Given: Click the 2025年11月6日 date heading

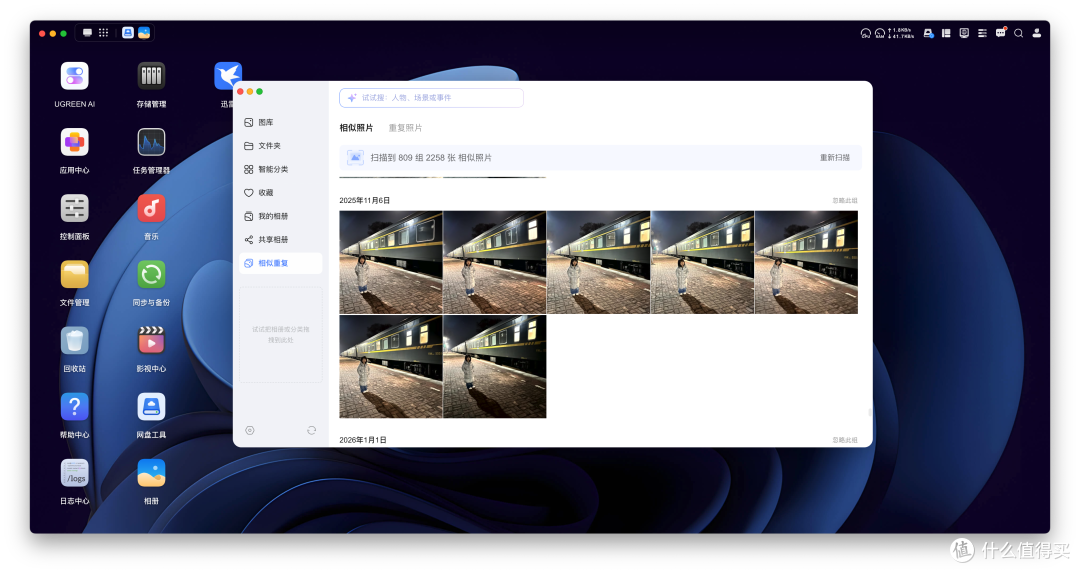Looking at the screenshot, I should pos(364,200).
